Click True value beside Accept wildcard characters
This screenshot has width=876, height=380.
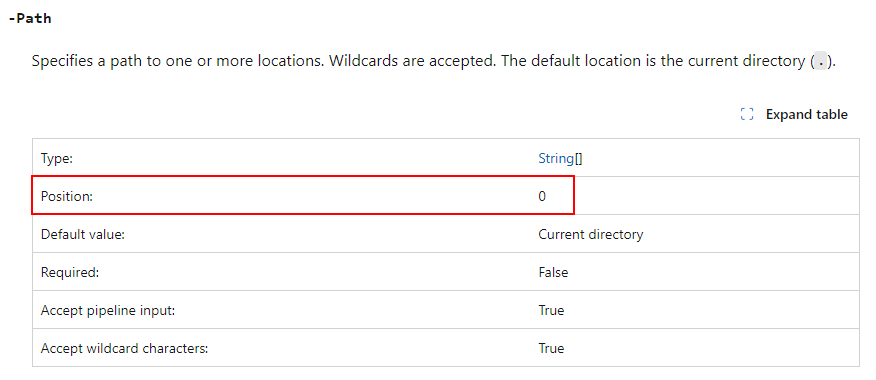pyautogui.click(x=551, y=348)
